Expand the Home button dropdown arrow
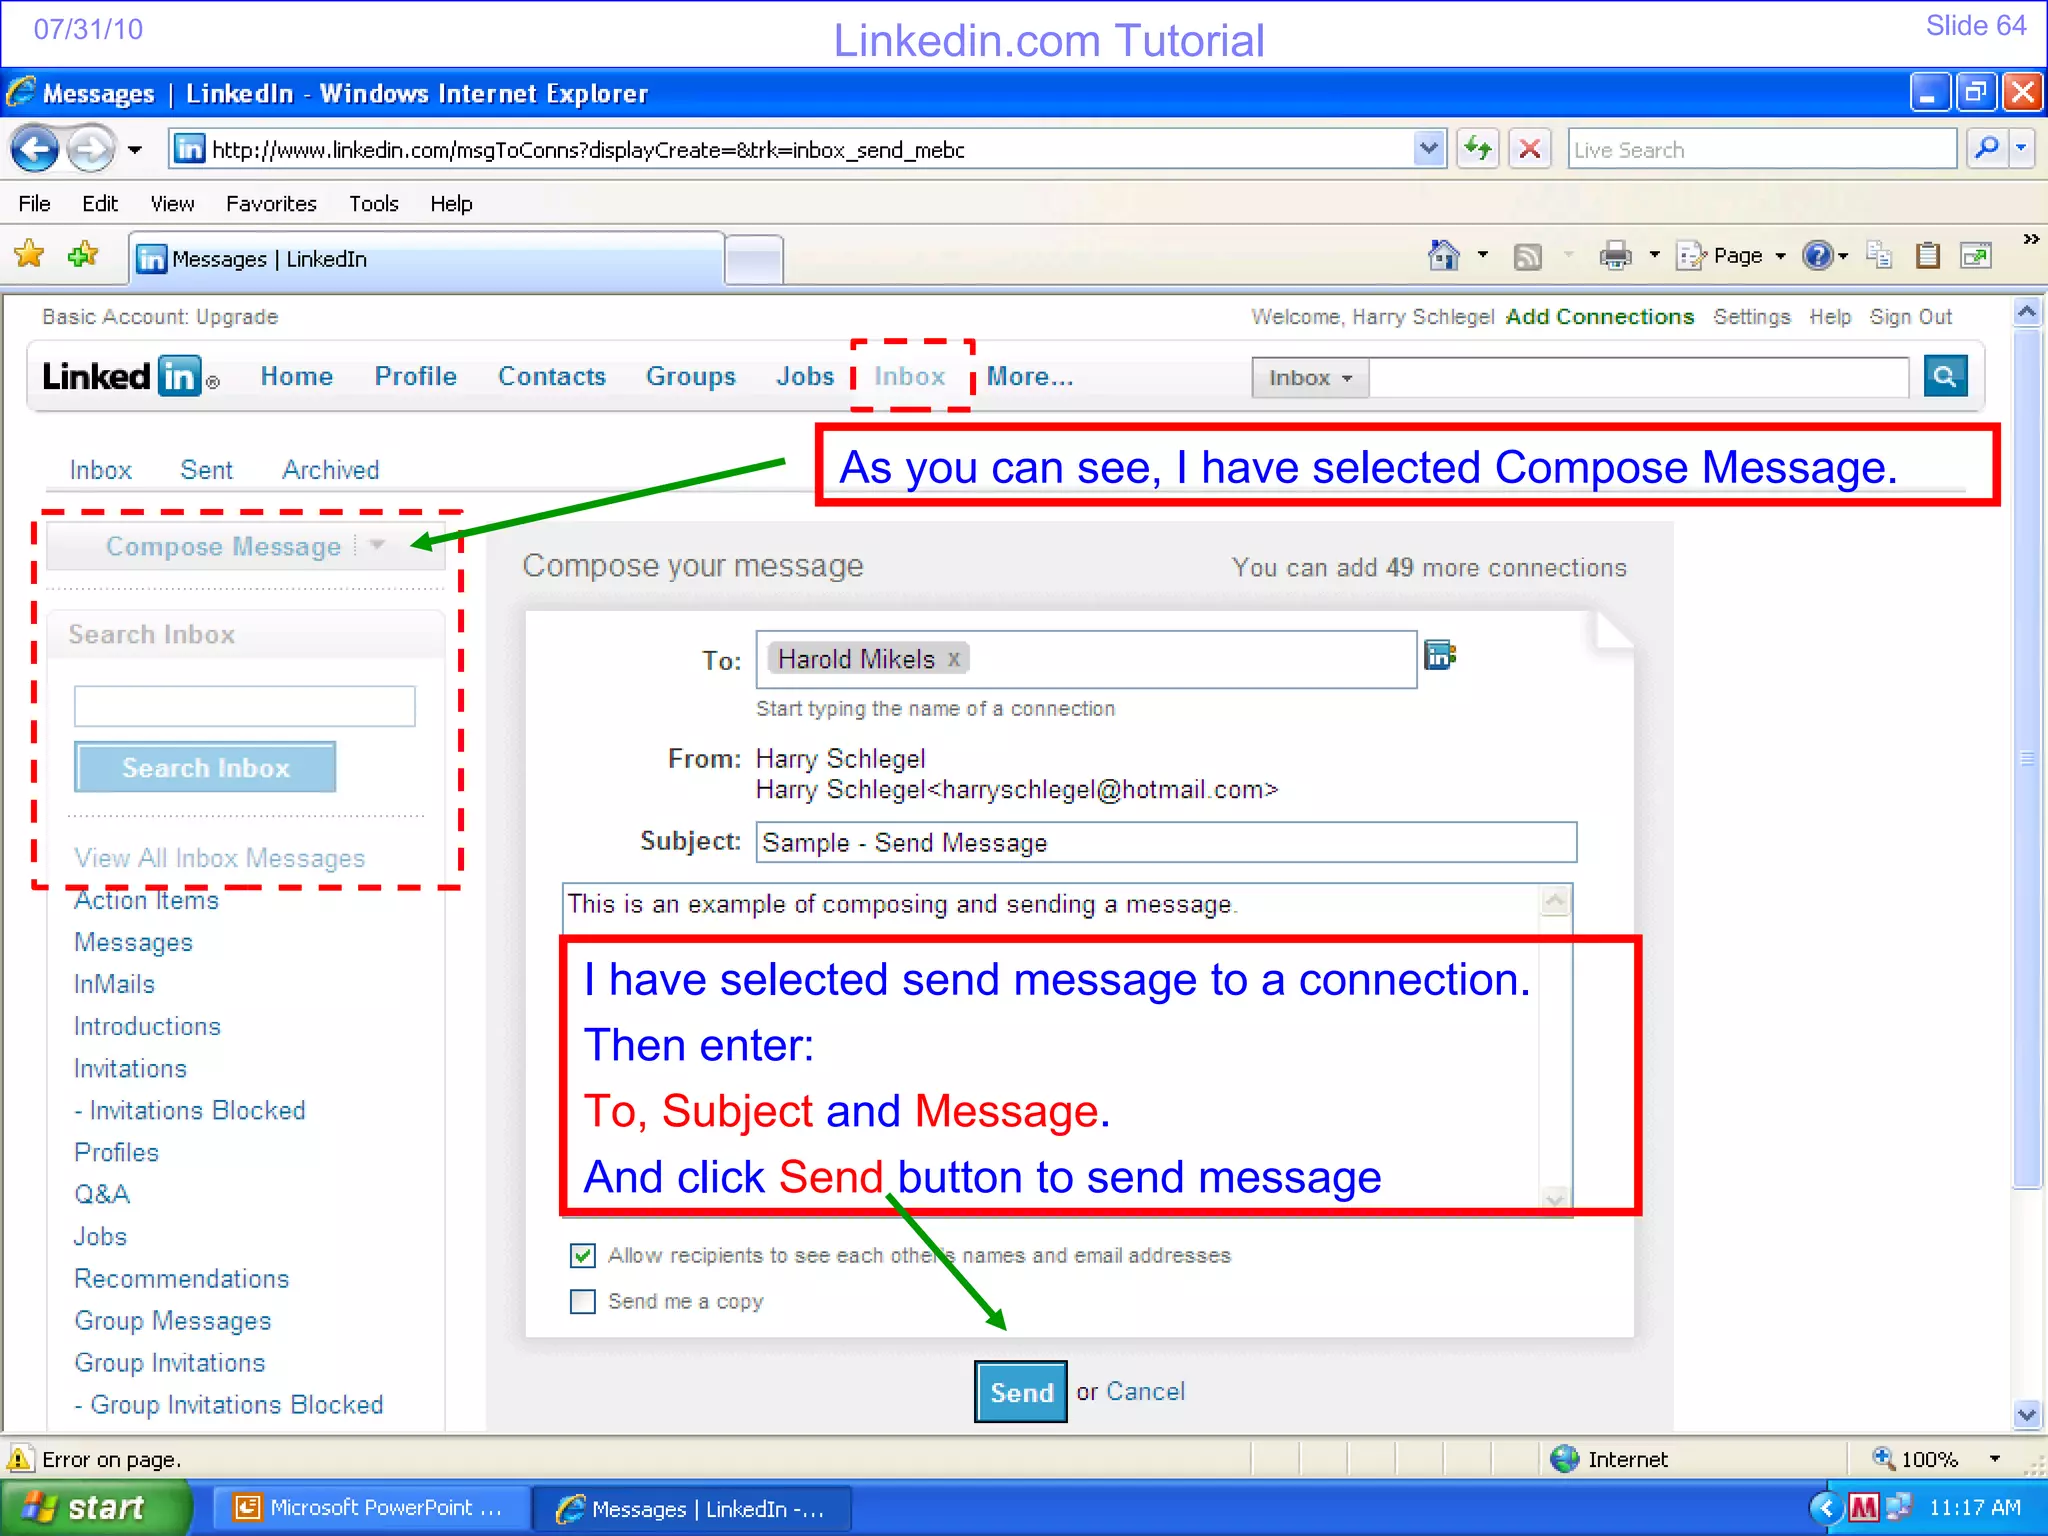Viewport: 2048px width, 1536px height. (x=1482, y=256)
